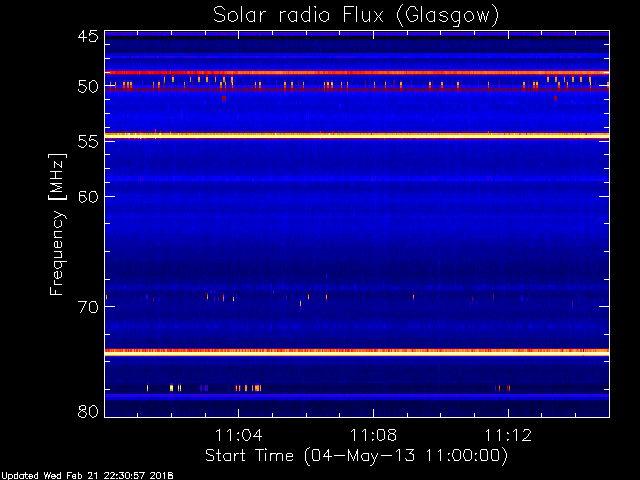Click the '11:08' time tick label
640x480 pixels.
point(373,435)
